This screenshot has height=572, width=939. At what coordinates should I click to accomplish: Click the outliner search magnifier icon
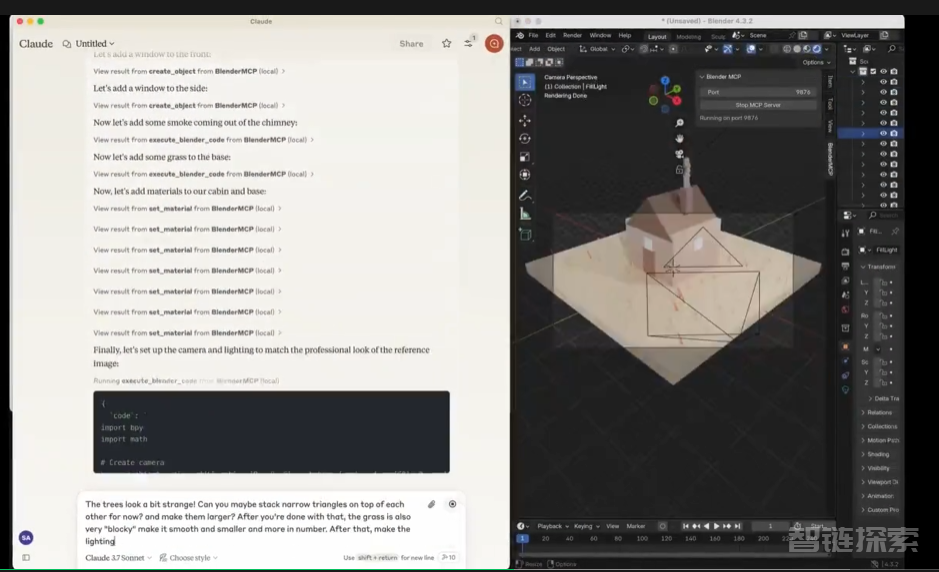pyautogui.click(x=892, y=49)
